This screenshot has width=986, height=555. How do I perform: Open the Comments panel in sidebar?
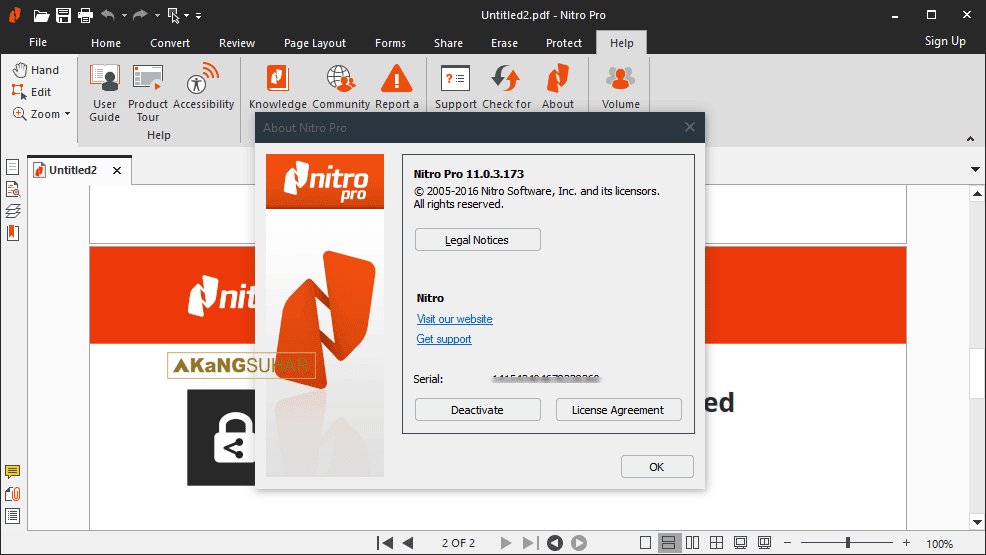tap(13, 471)
